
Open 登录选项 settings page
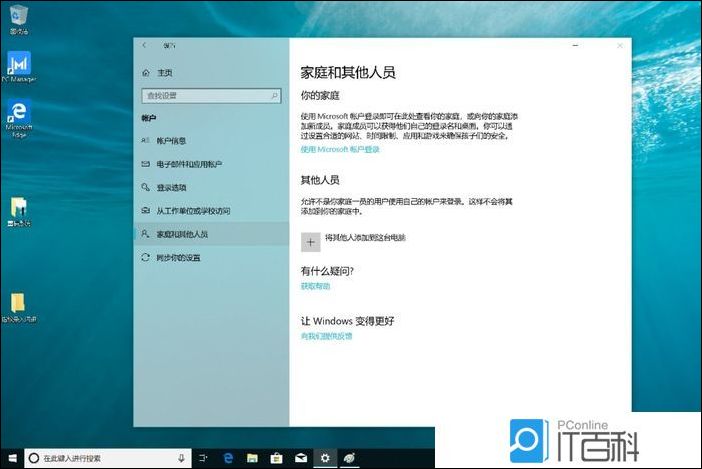click(x=211, y=187)
